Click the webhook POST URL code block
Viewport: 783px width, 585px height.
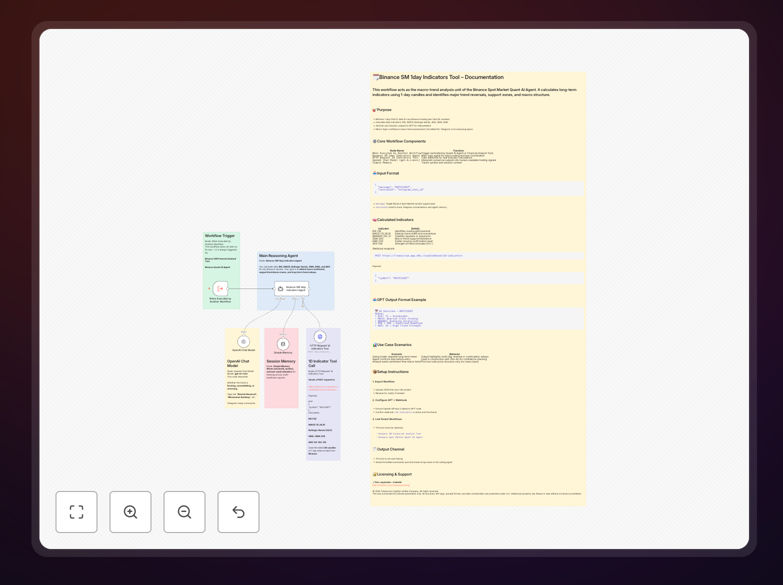point(478,256)
